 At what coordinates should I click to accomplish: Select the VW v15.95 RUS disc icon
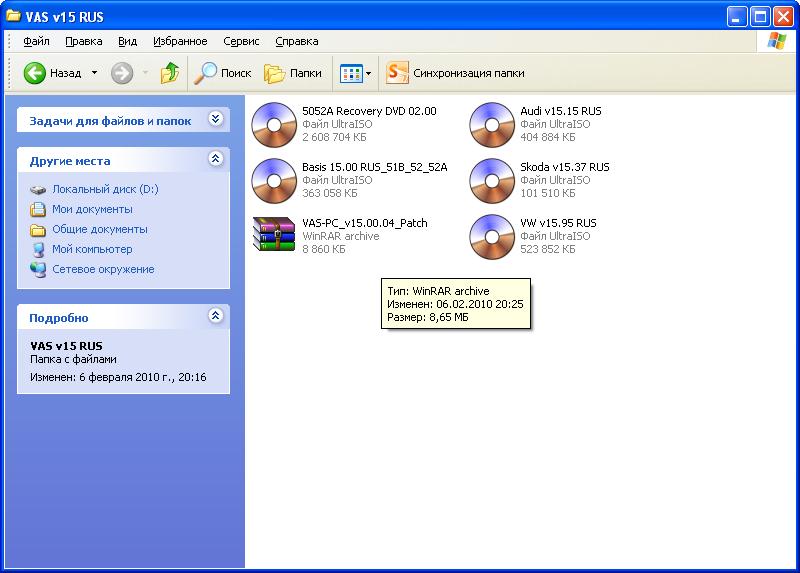[x=491, y=236]
